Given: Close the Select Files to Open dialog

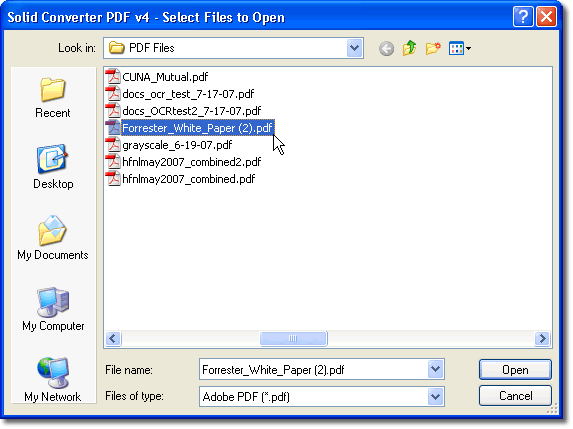Looking at the screenshot, I should point(546,17).
